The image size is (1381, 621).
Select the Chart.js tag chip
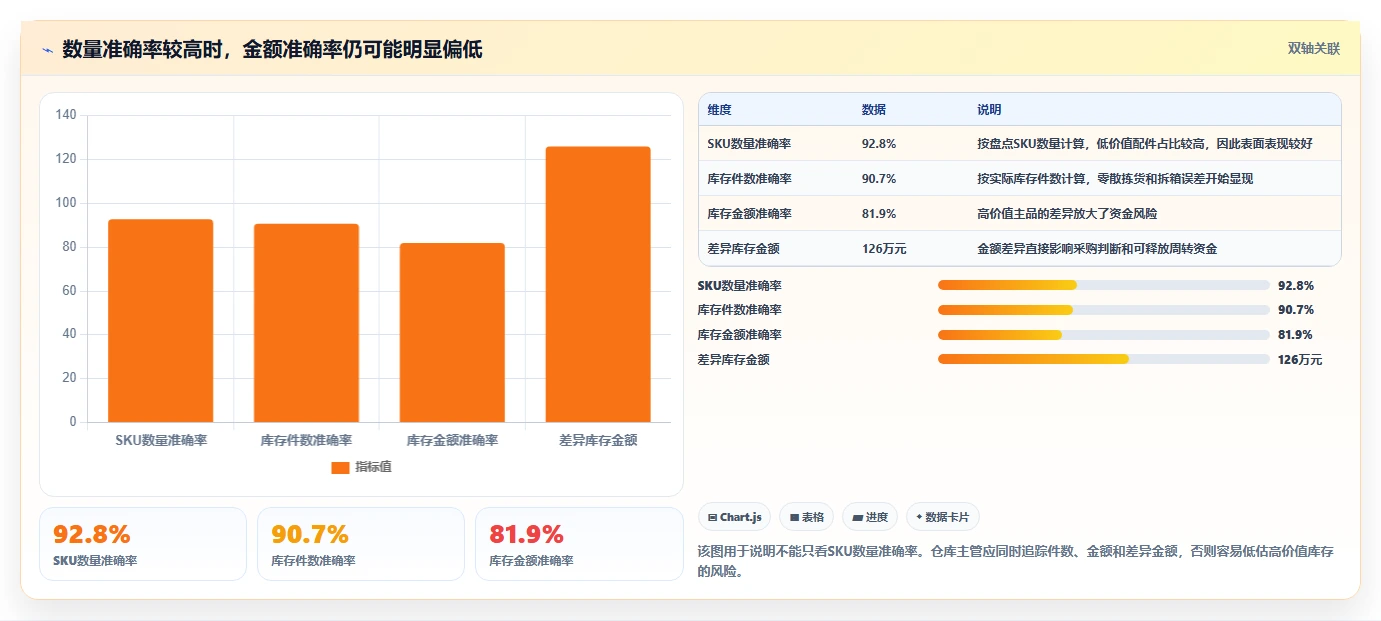point(734,517)
